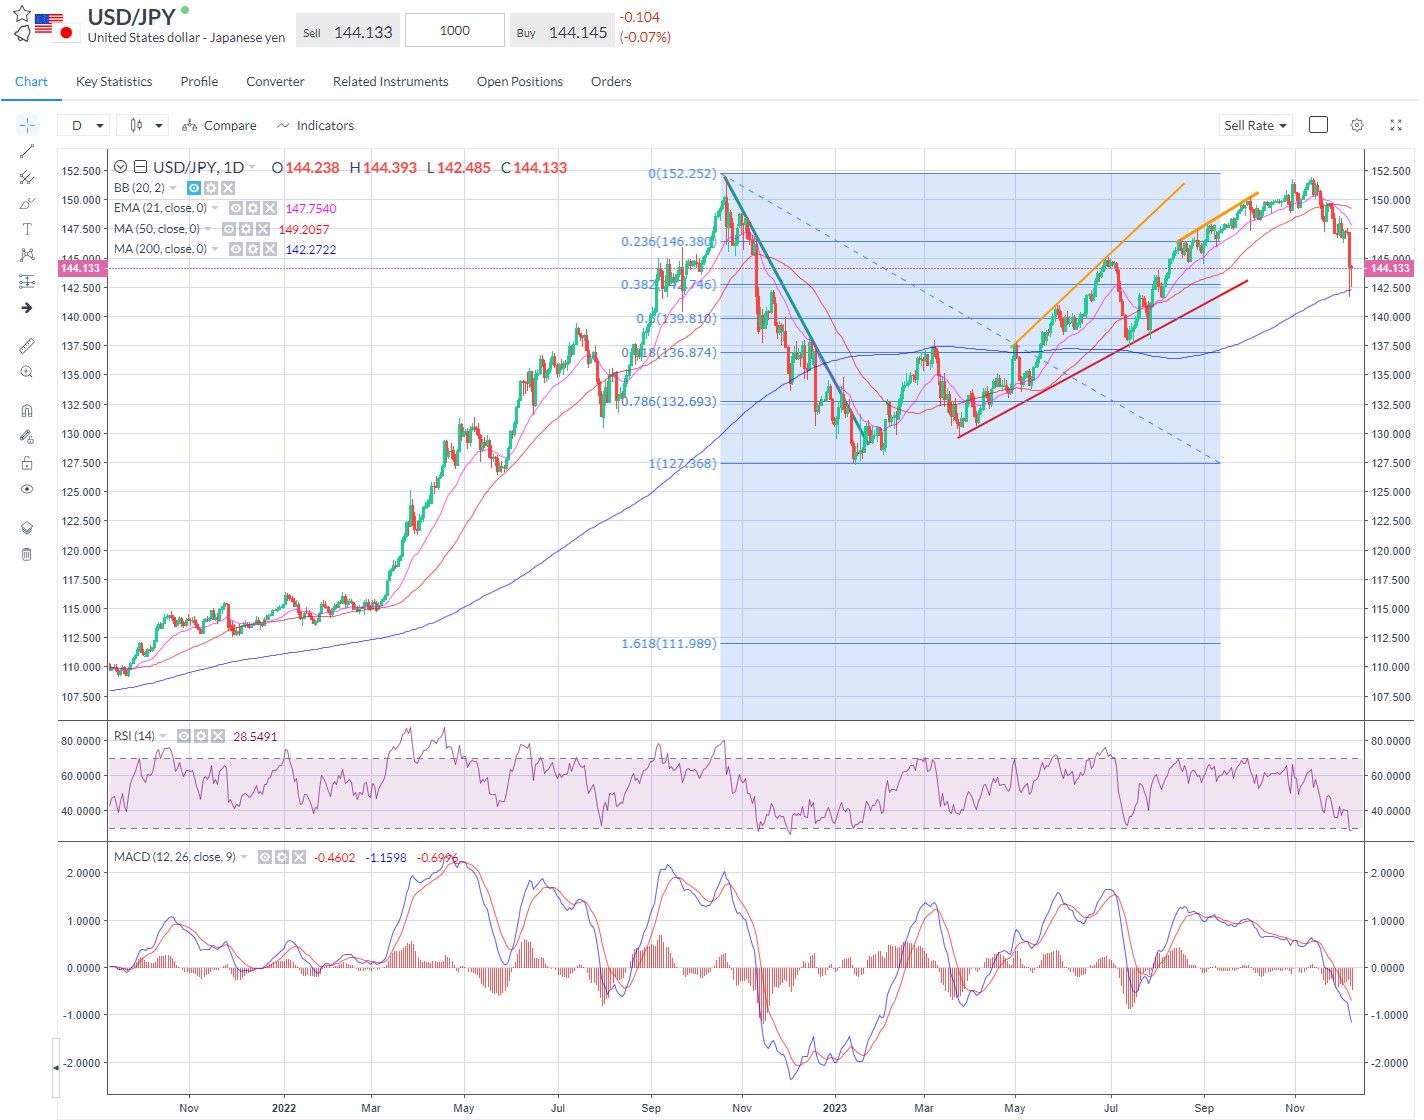Toggle magnet mode in left toolbar
The image size is (1424, 1120).
tap(27, 410)
